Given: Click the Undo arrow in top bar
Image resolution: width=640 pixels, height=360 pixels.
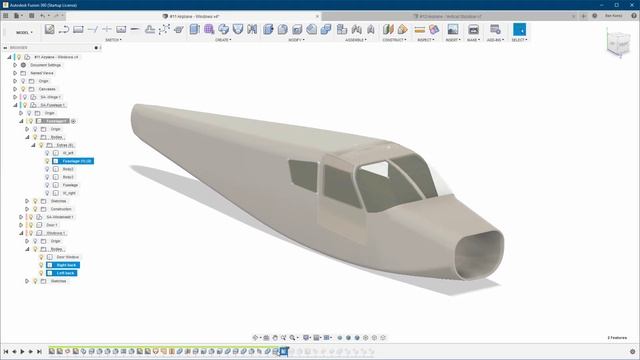Looking at the screenshot, I should tap(42, 16).
